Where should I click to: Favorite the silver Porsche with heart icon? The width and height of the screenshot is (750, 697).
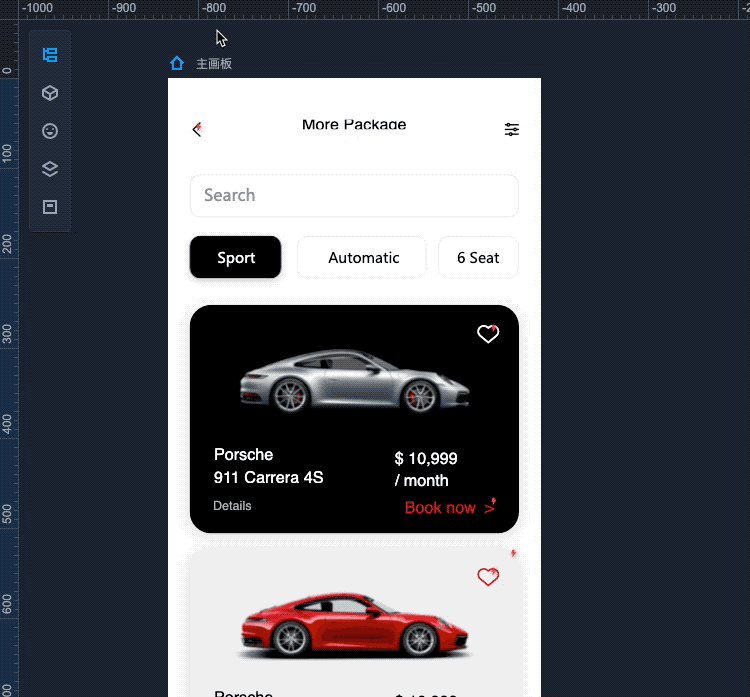[488, 334]
